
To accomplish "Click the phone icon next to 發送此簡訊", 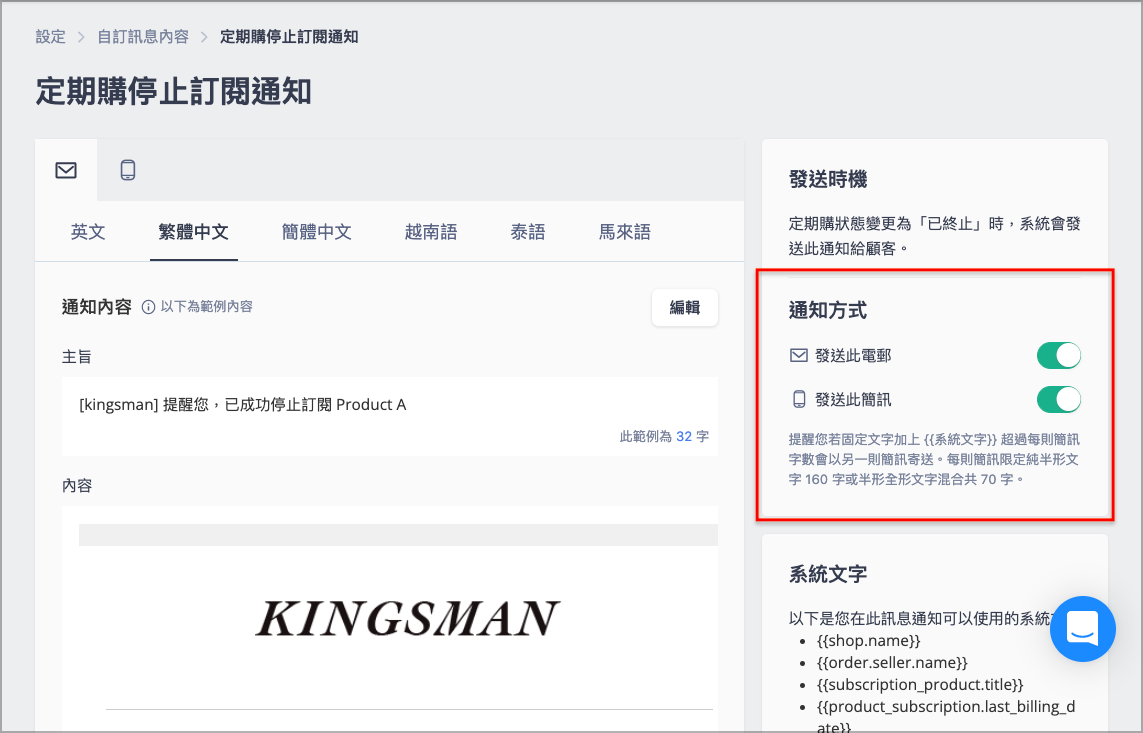I will click(x=799, y=399).
